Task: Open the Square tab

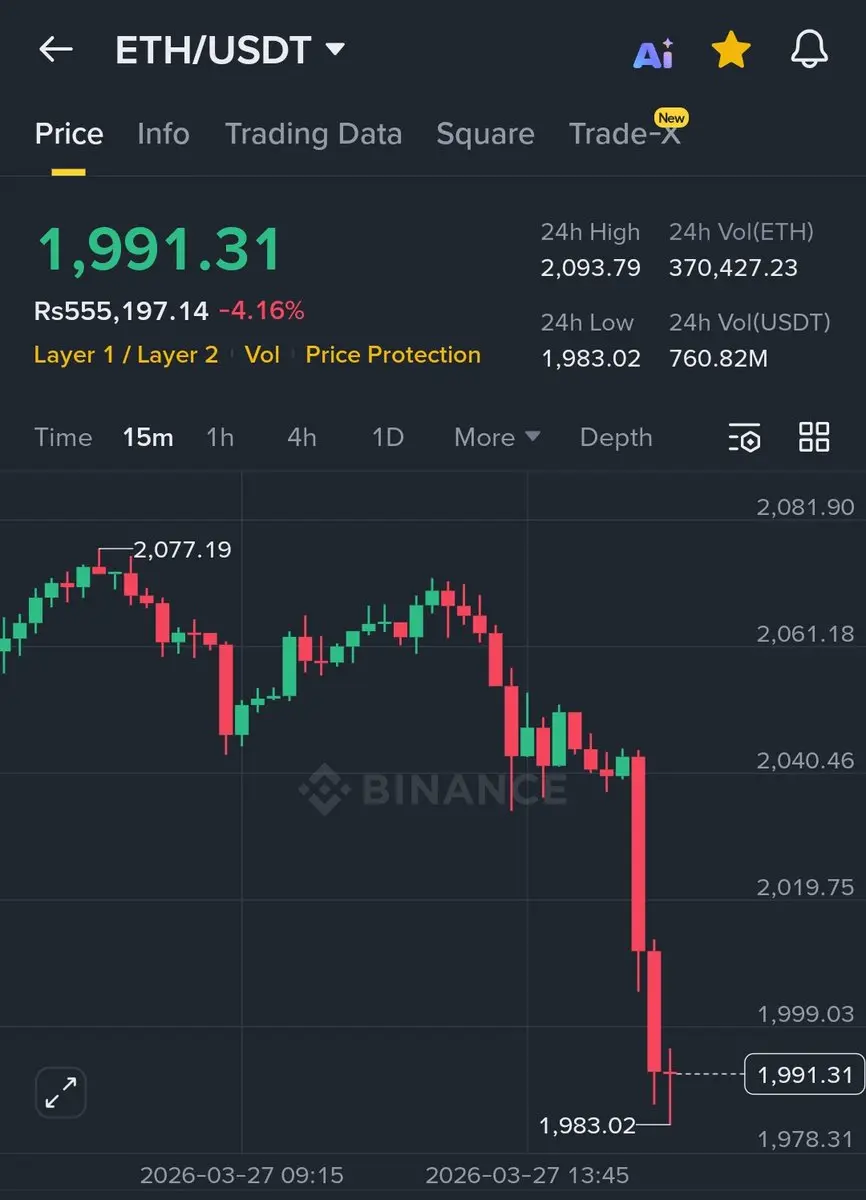Action: [x=485, y=134]
